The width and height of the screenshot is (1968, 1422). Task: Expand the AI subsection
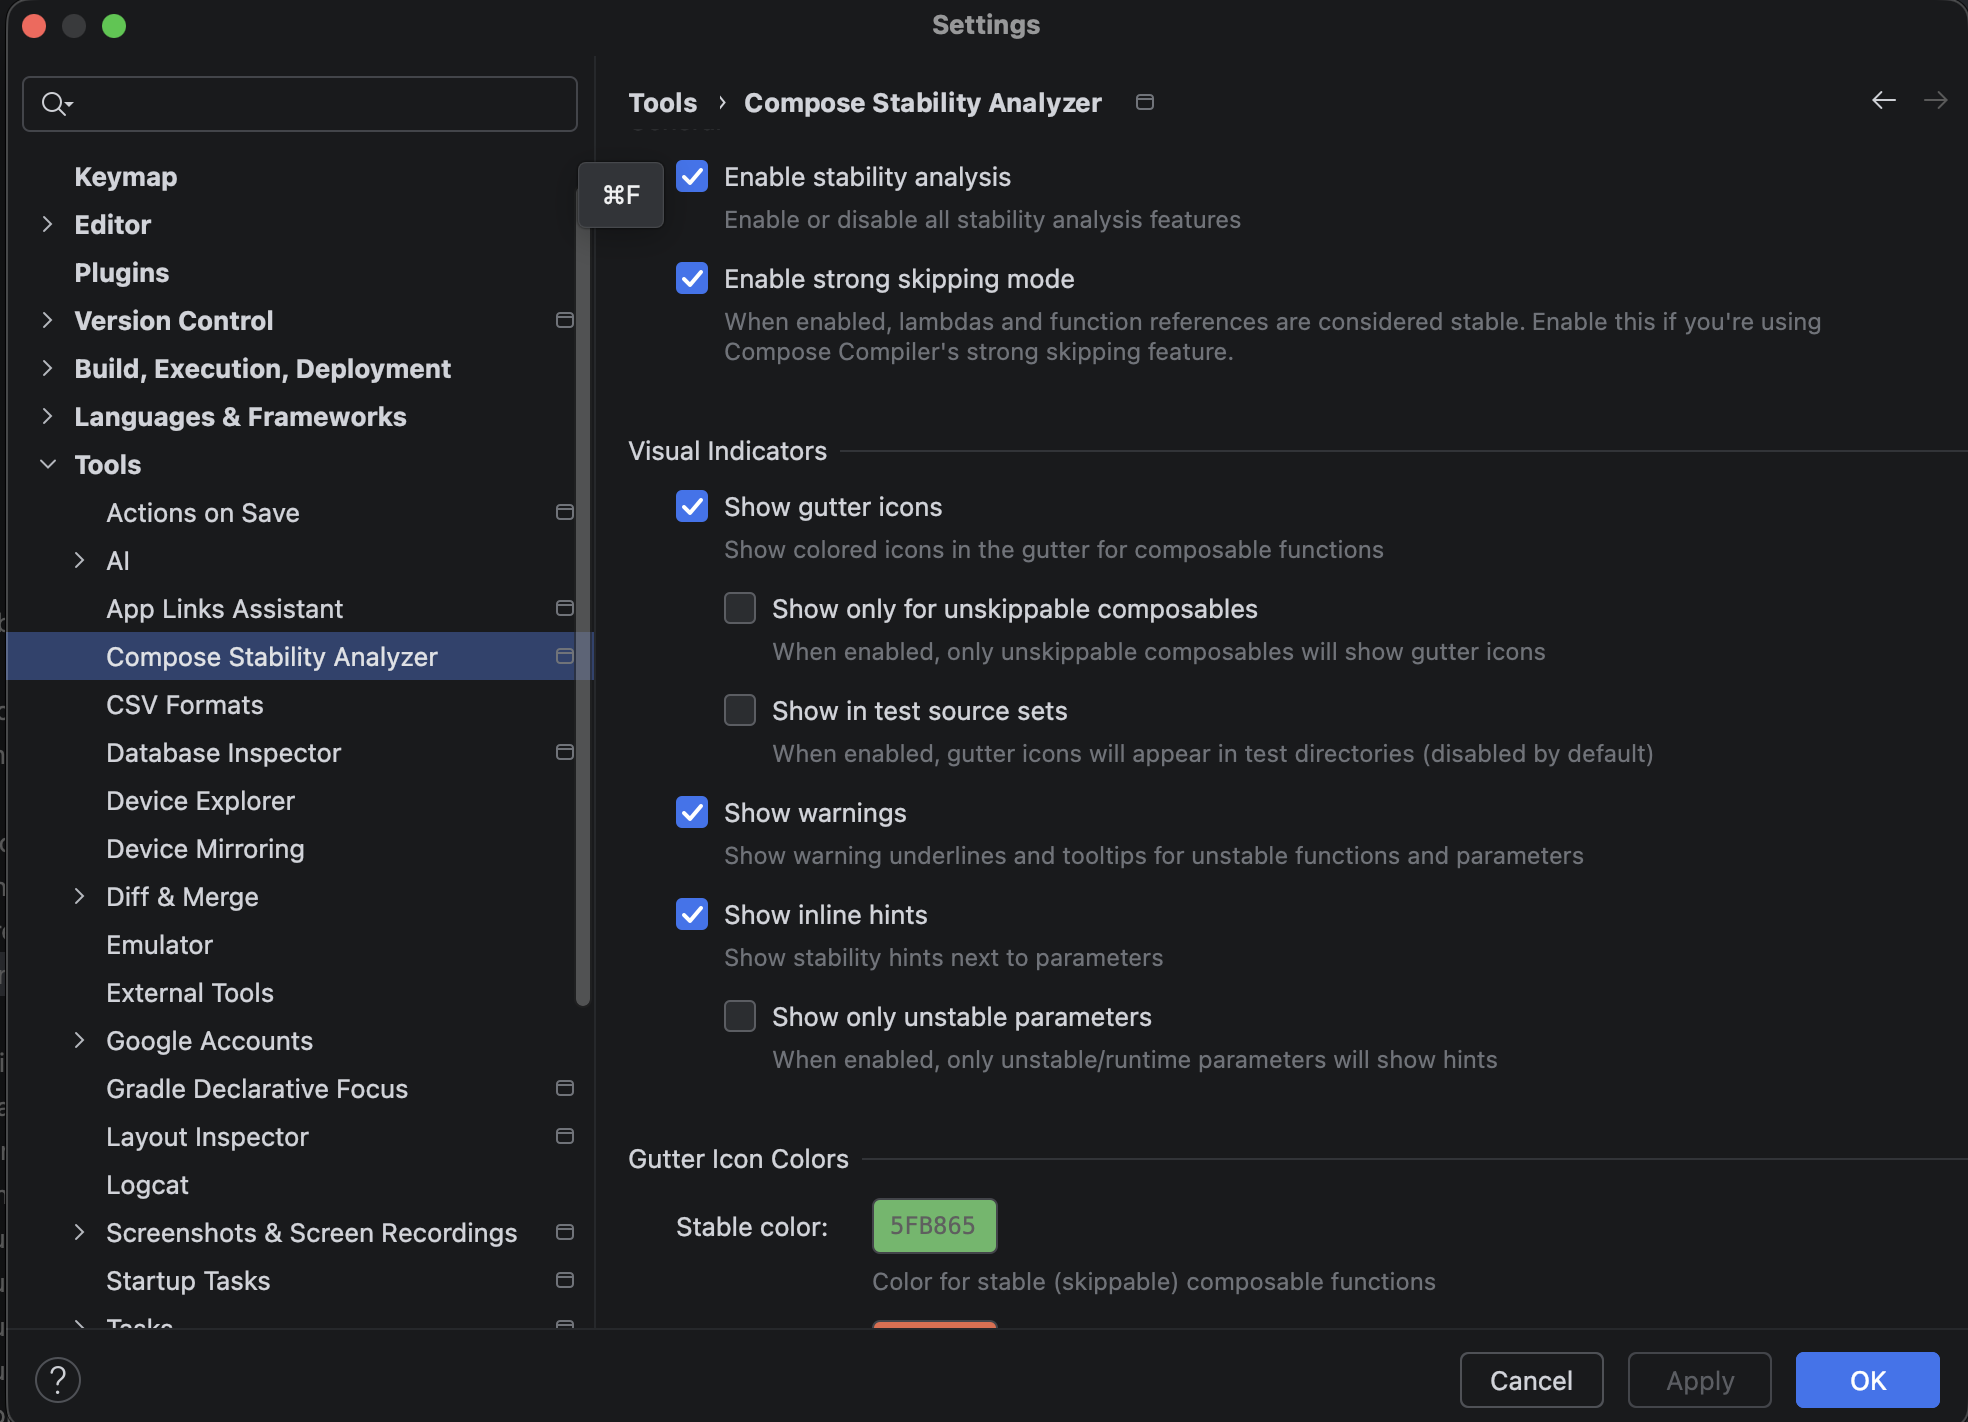(x=79, y=560)
